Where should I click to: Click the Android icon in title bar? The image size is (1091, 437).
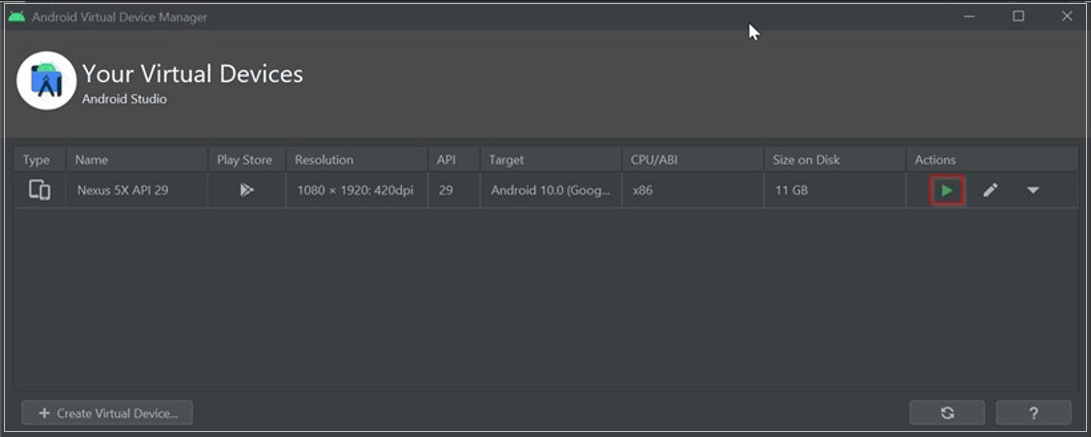tap(17, 16)
